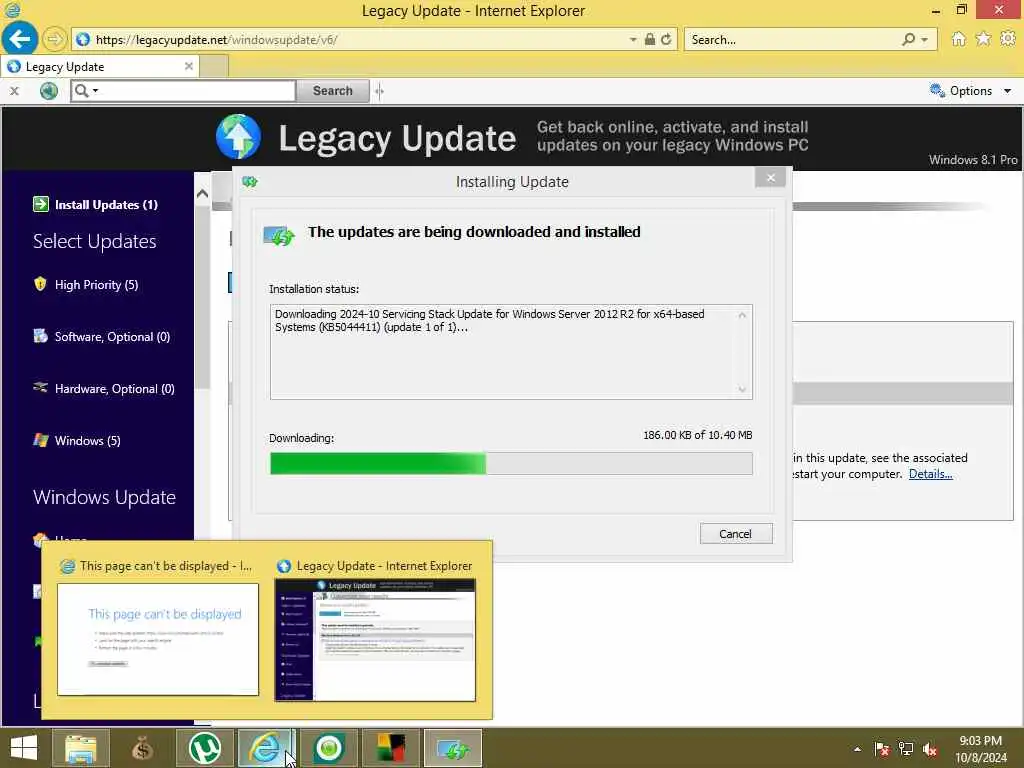Viewport: 1024px width, 768px height.
Task: Click Install Updates (1) in sidebar
Action: pos(106,204)
